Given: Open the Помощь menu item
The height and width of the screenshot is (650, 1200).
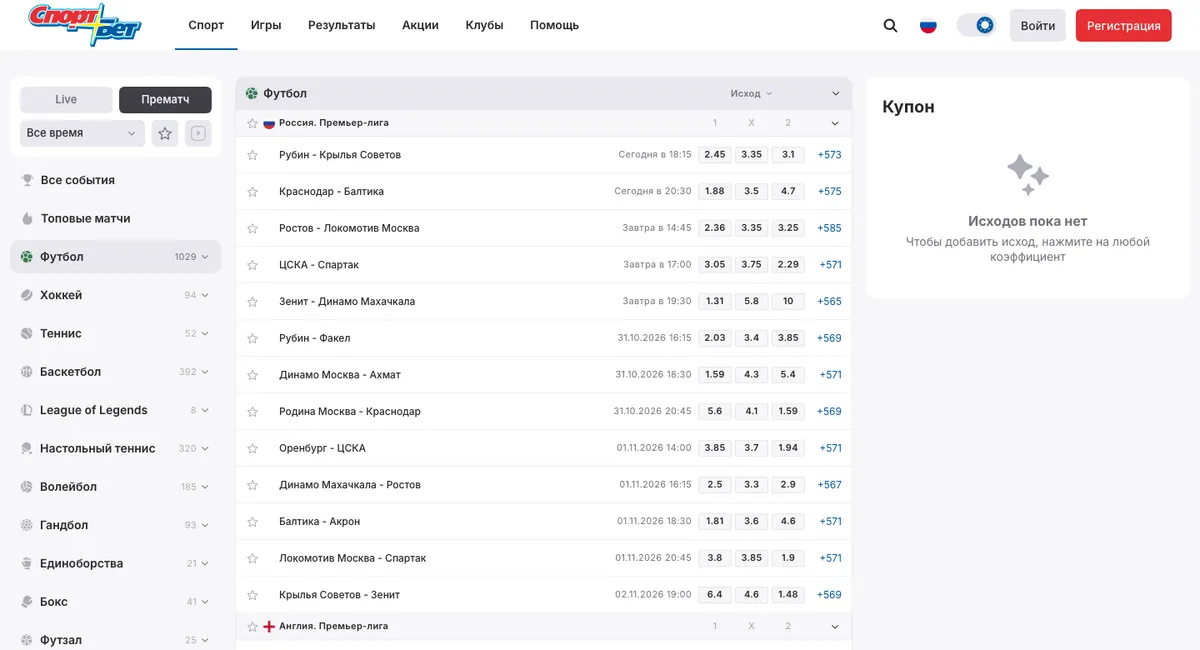Looking at the screenshot, I should coord(554,25).
